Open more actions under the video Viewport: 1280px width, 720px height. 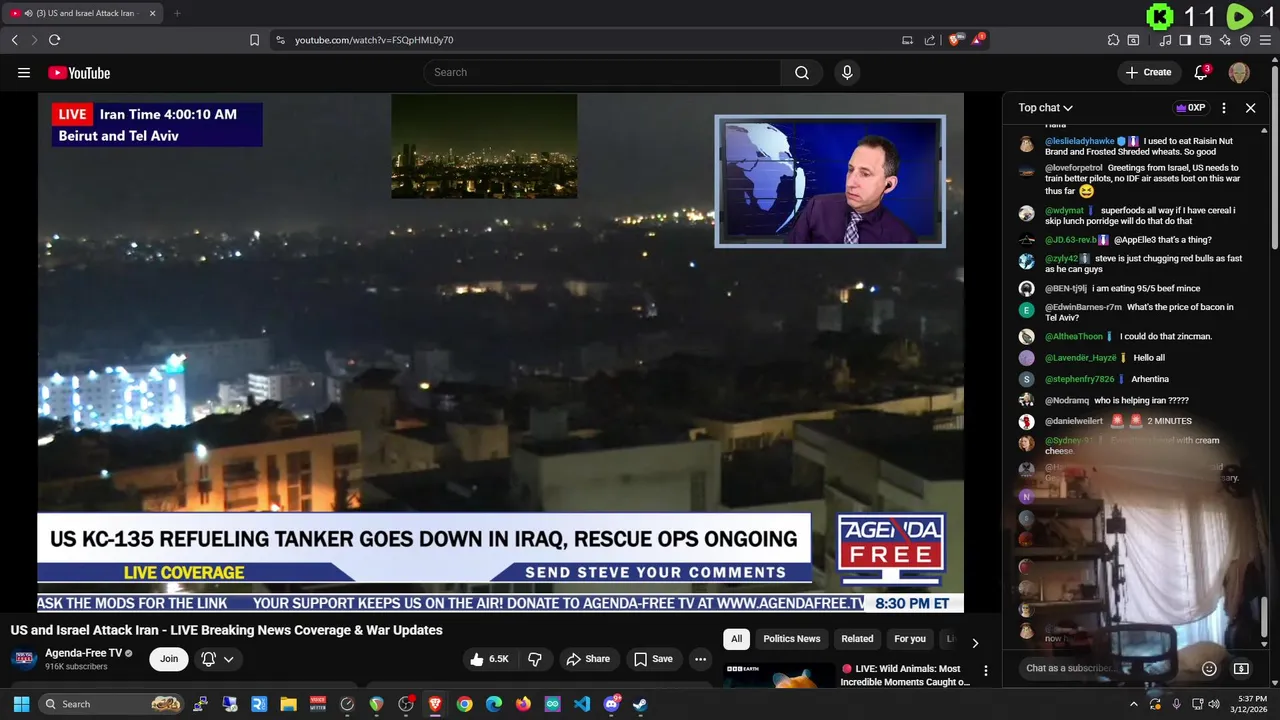(x=700, y=659)
